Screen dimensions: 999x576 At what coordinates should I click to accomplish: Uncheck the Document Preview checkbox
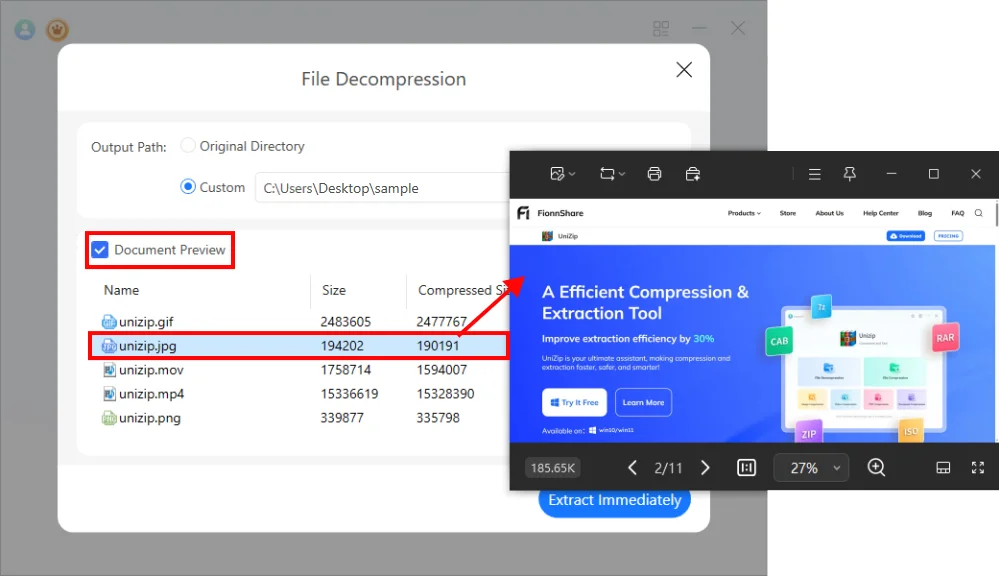[x=100, y=250]
